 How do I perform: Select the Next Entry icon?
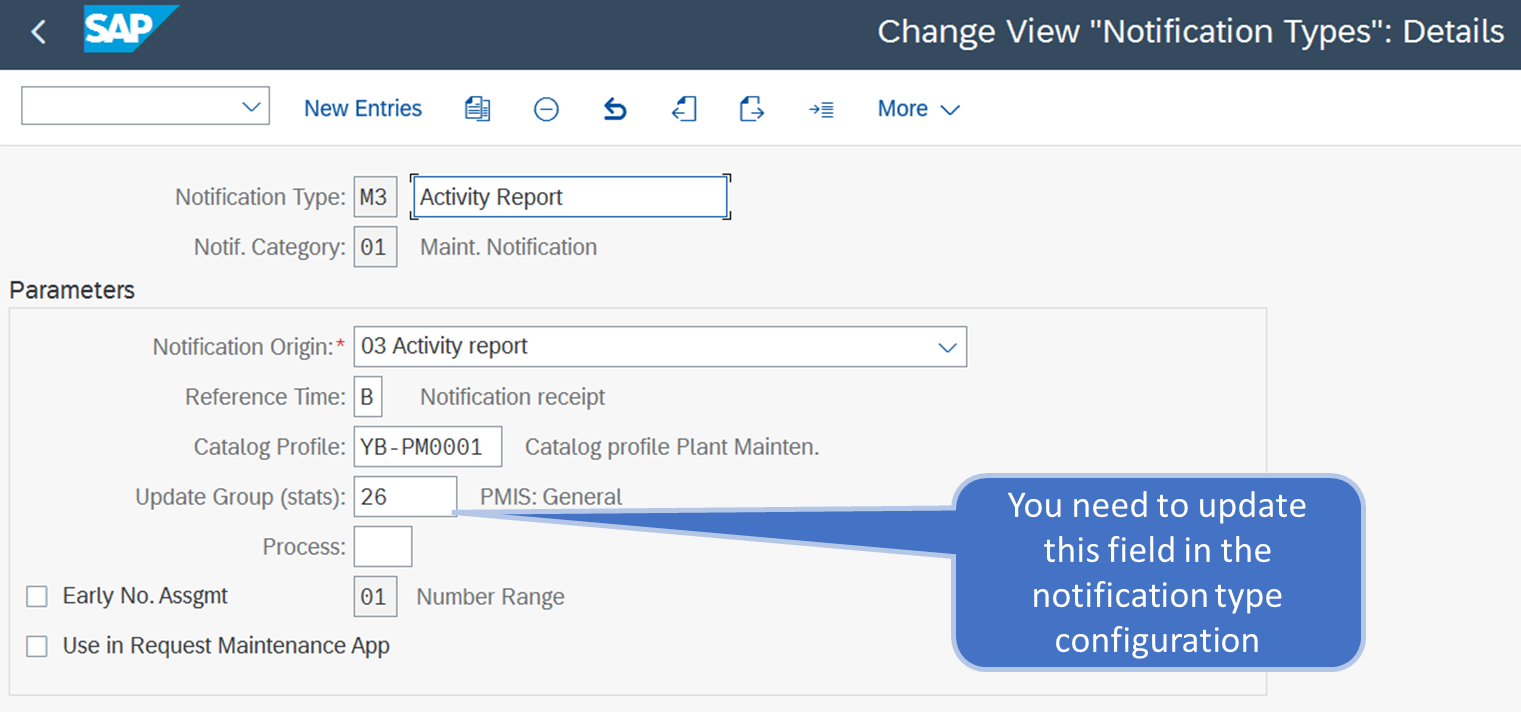point(821,108)
